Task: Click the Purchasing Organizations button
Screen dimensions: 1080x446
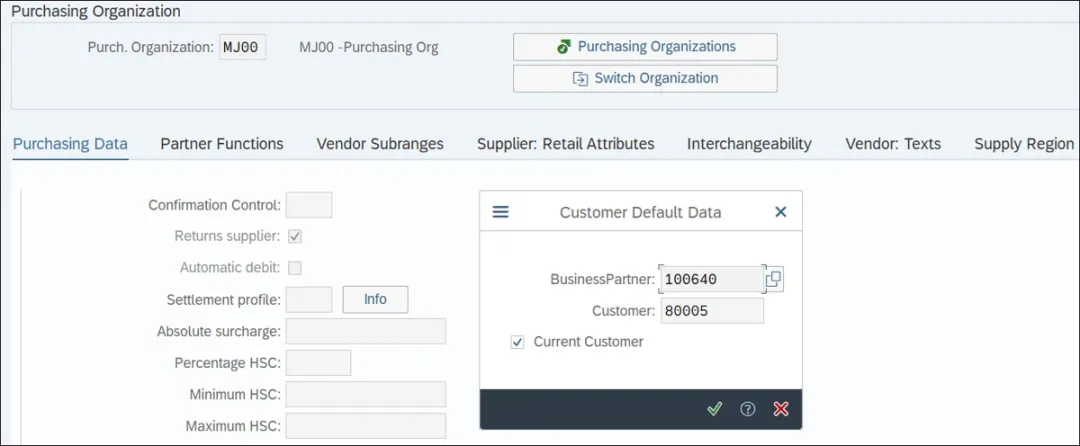Action: [645, 47]
